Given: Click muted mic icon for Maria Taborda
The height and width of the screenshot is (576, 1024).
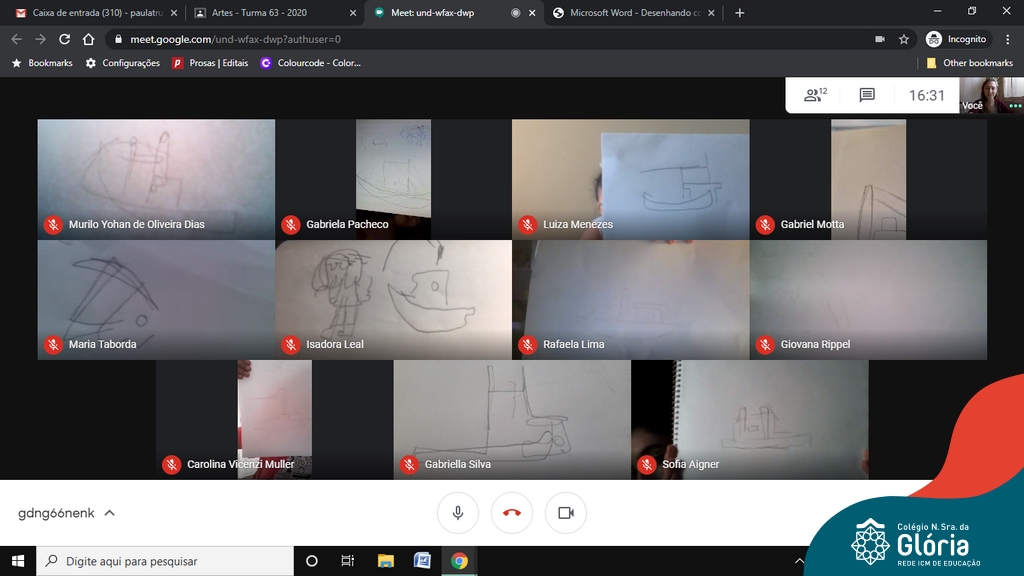Looking at the screenshot, I should [x=54, y=345].
